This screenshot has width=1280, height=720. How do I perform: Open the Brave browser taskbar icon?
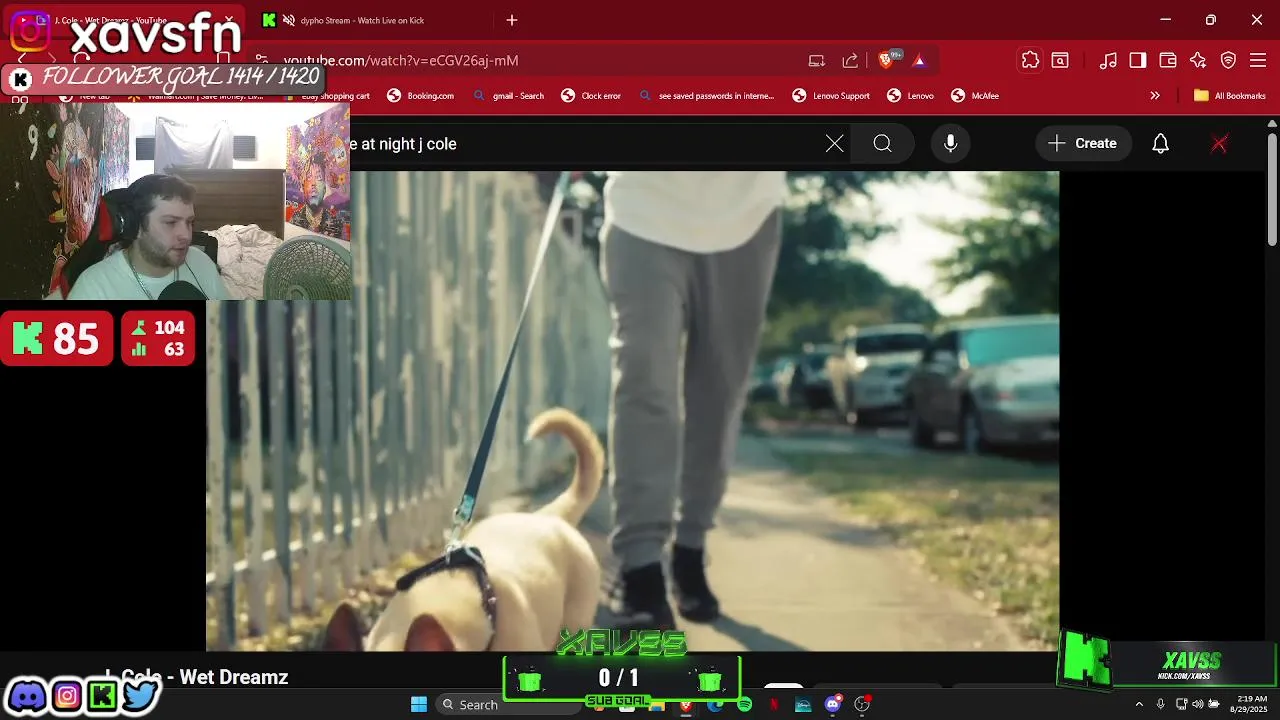[x=686, y=705]
